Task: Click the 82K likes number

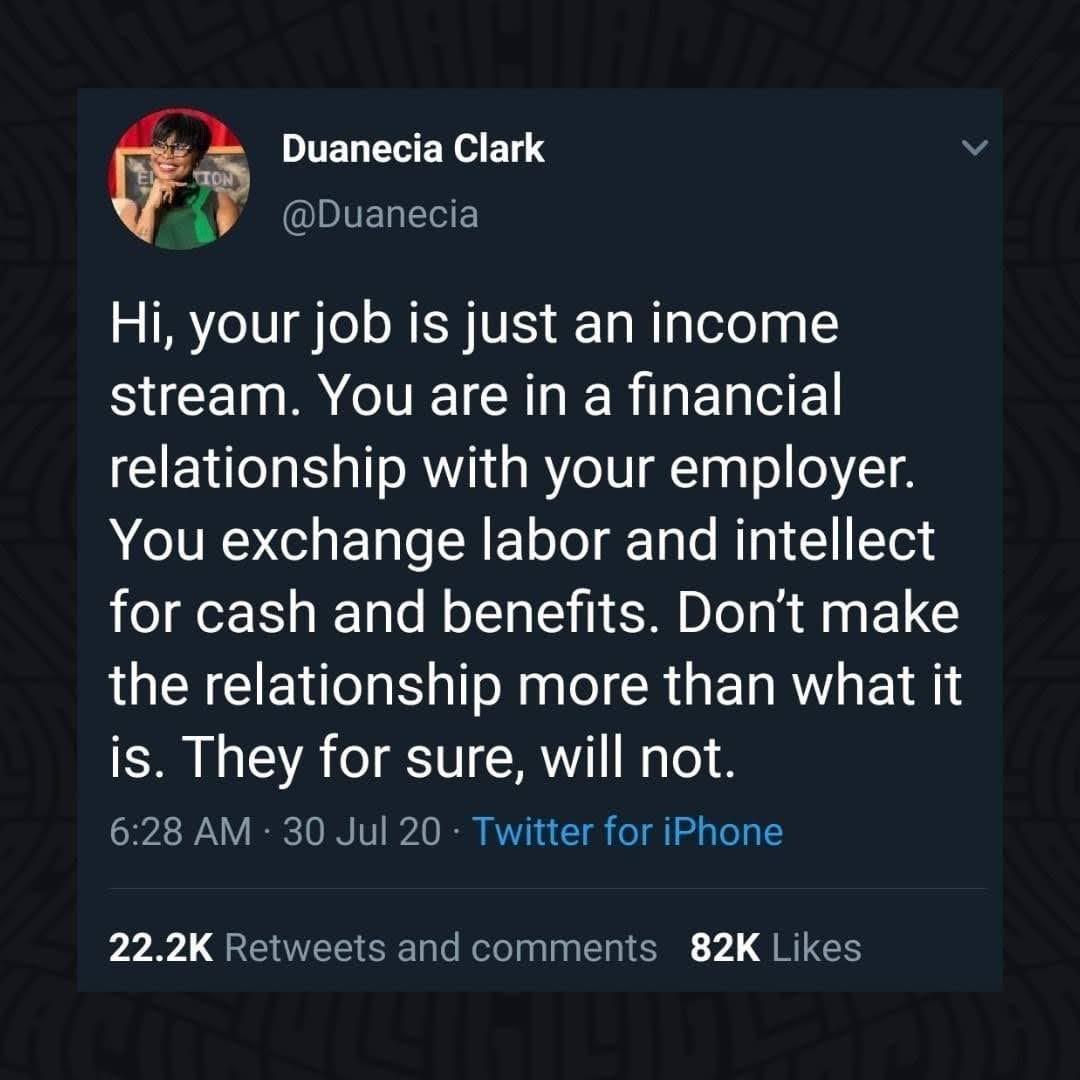Action: pyautogui.click(x=725, y=947)
